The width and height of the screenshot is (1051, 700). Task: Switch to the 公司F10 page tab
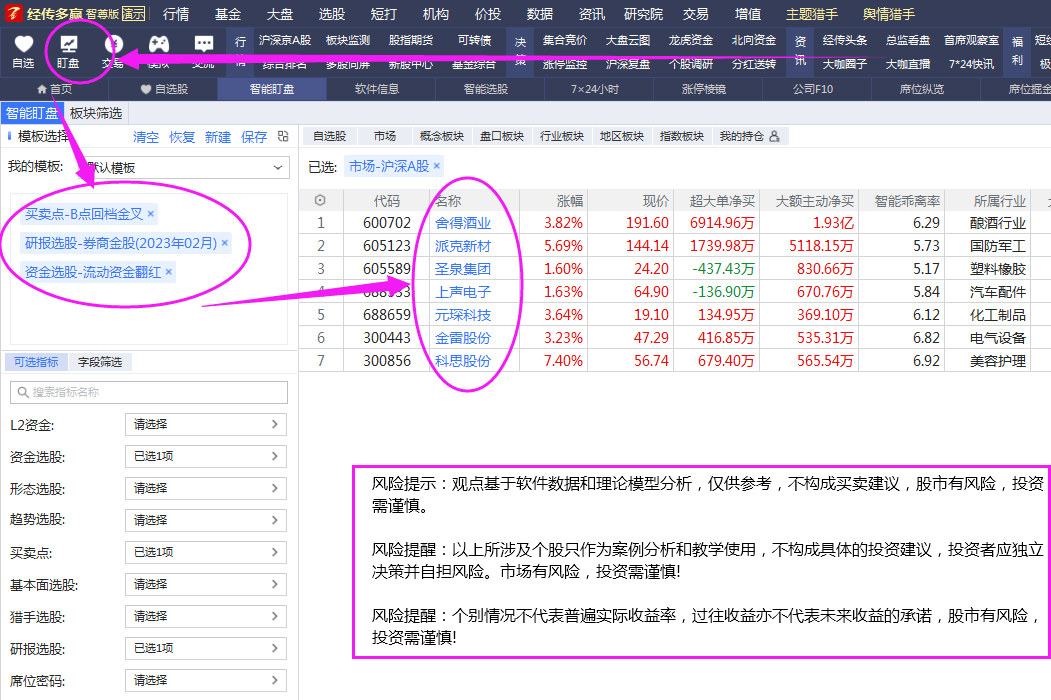tap(813, 89)
